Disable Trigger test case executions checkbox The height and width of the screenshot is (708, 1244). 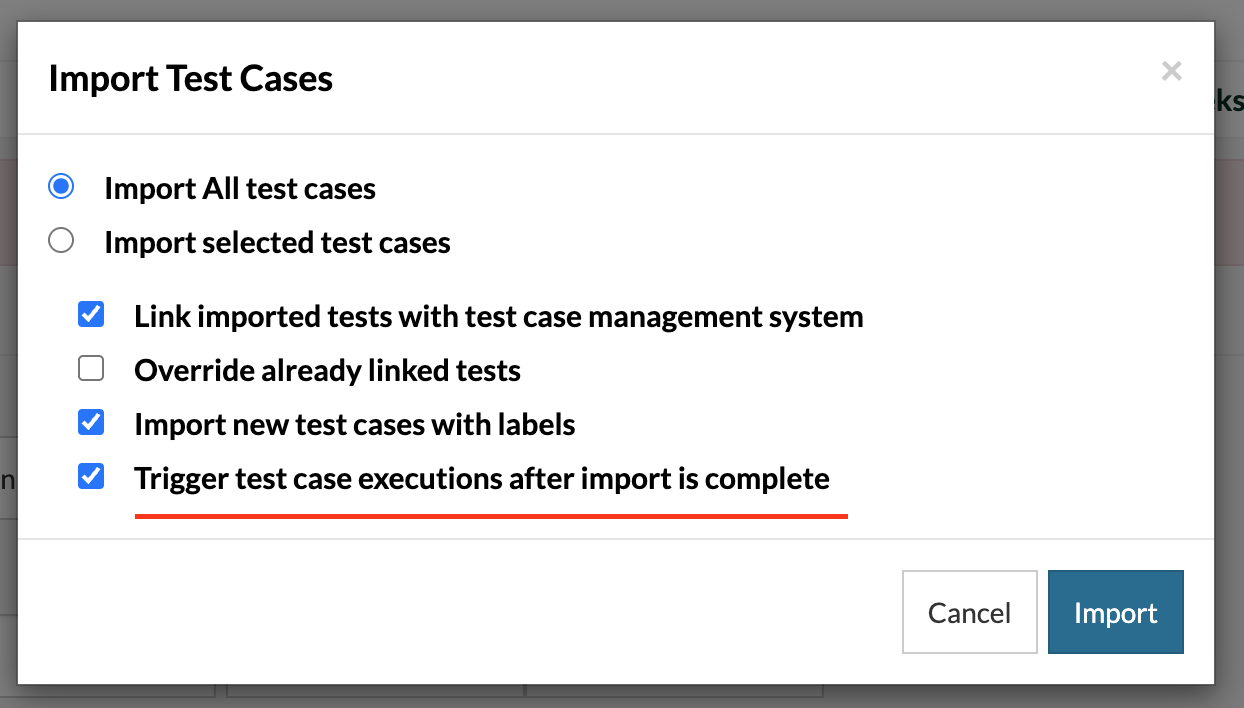[91, 477]
